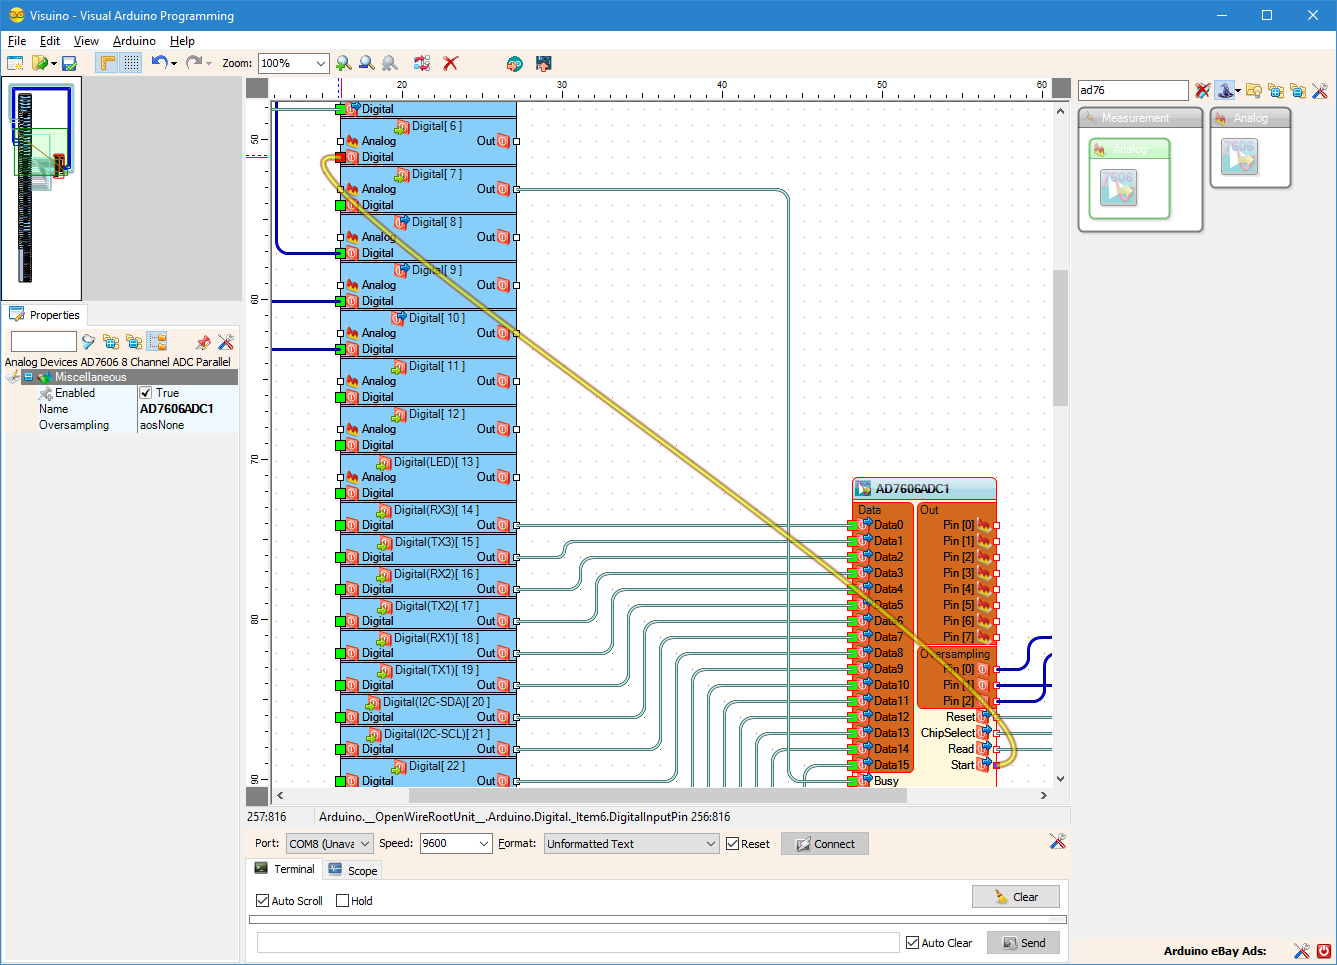Switch to the Scope tab
The height and width of the screenshot is (965, 1337).
[352, 870]
